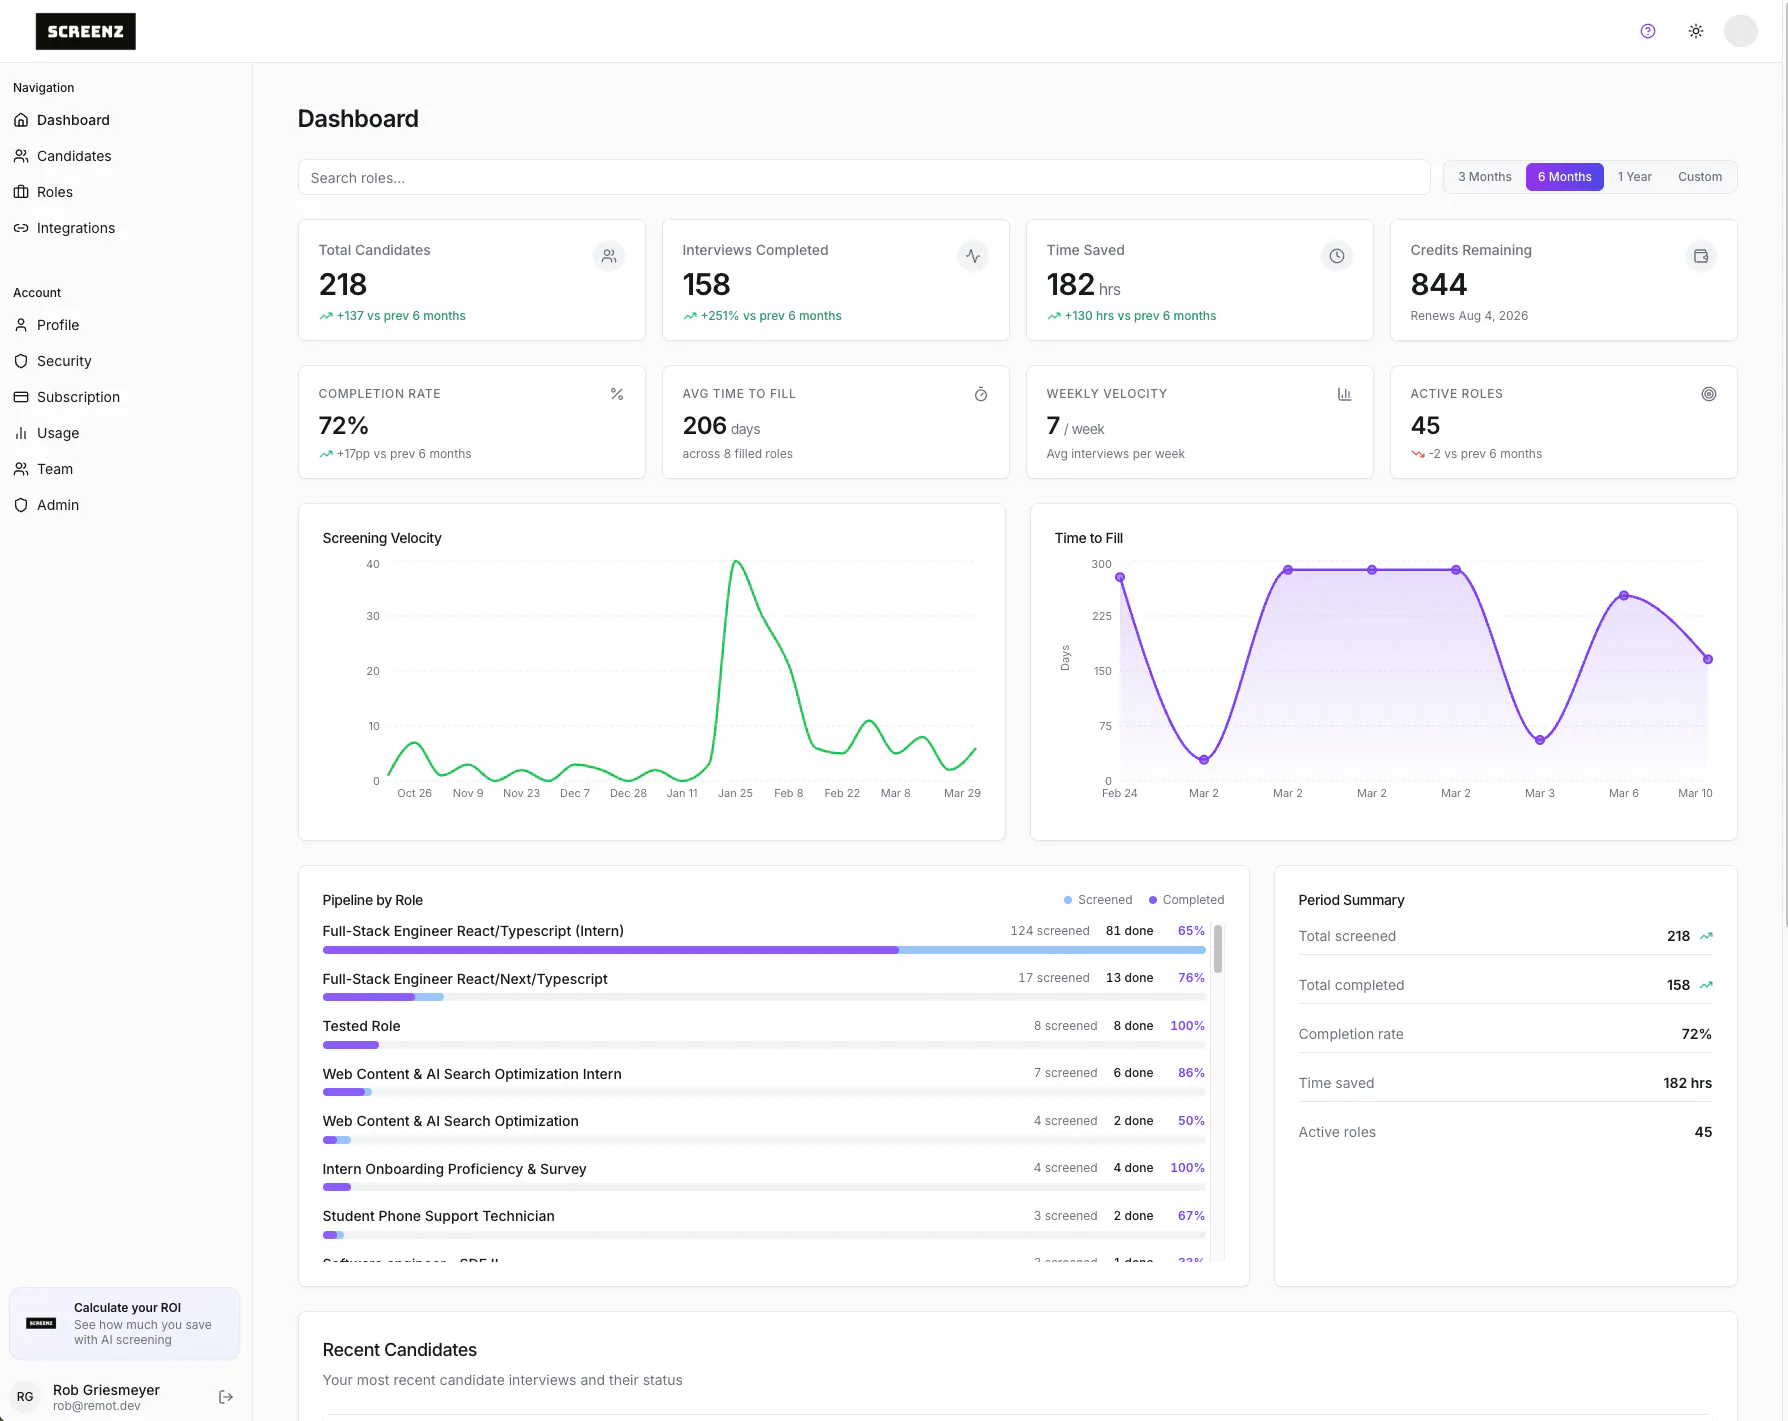Click the people icon in Total Candidates card
1788x1421 pixels.
pyautogui.click(x=609, y=256)
